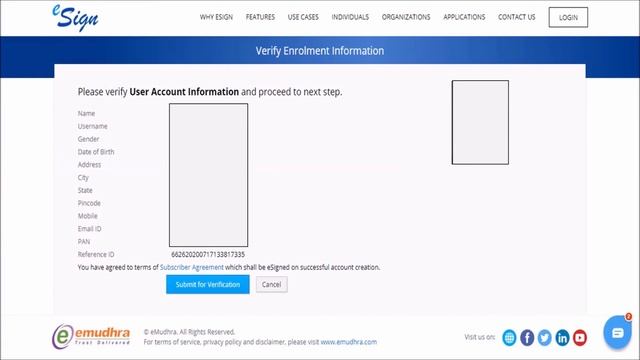Visit the www.emudhra.com link
This screenshot has width=640, height=360.
coord(349,342)
